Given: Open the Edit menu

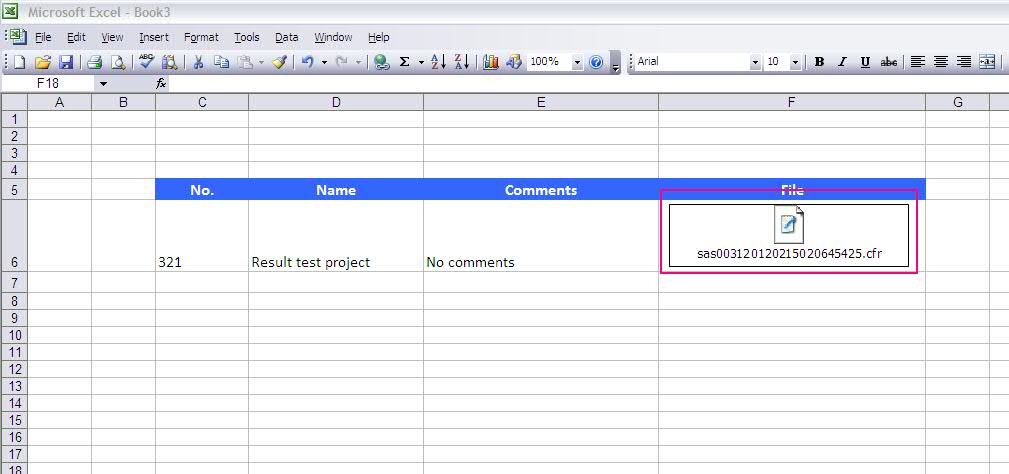Looking at the screenshot, I should [x=77, y=37].
